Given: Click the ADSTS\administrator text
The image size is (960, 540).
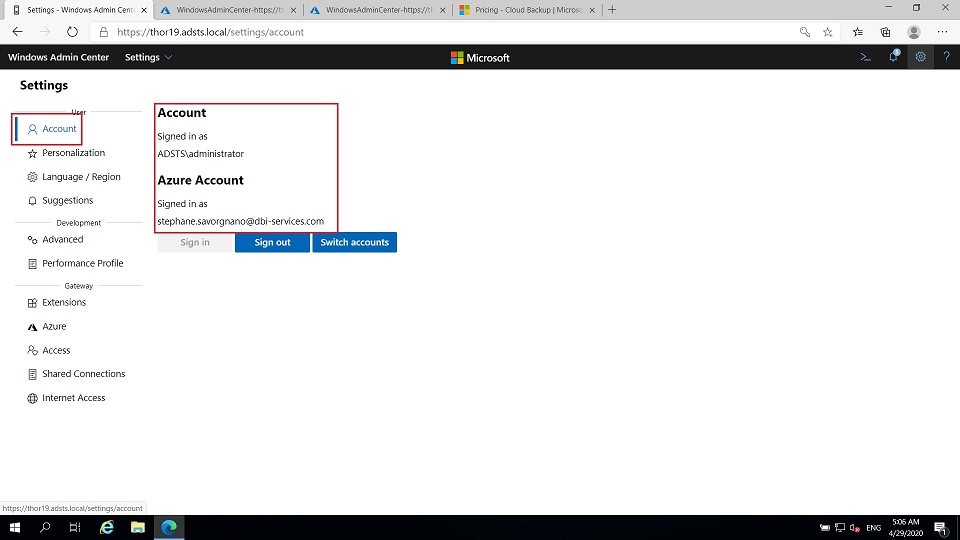Looking at the screenshot, I should [x=200, y=154].
